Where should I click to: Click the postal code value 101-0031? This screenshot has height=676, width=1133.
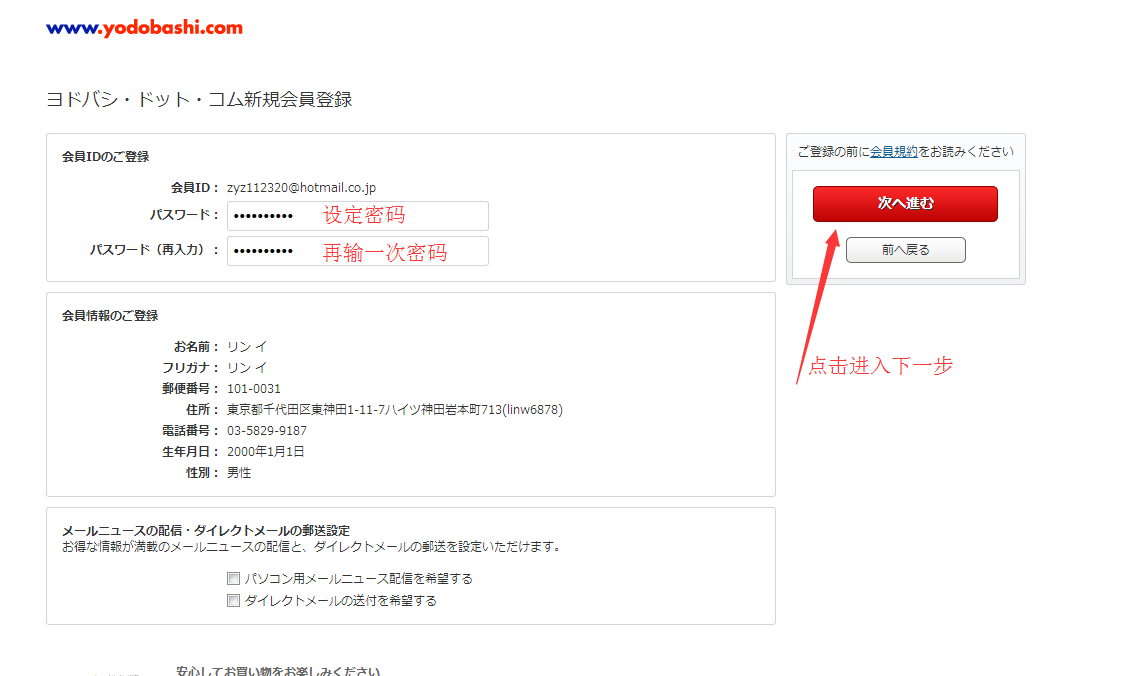click(x=254, y=389)
